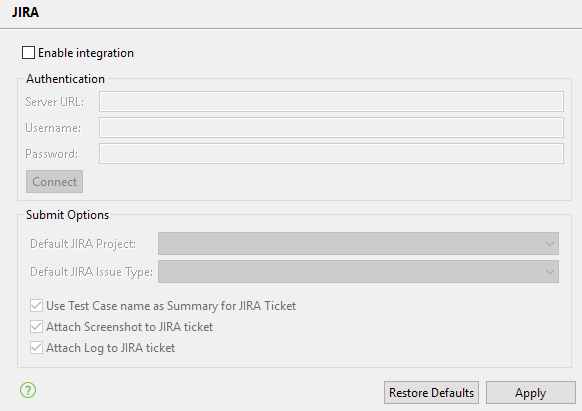Focus the Username input field
Screen dimensions: 582x411
[x=331, y=127]
